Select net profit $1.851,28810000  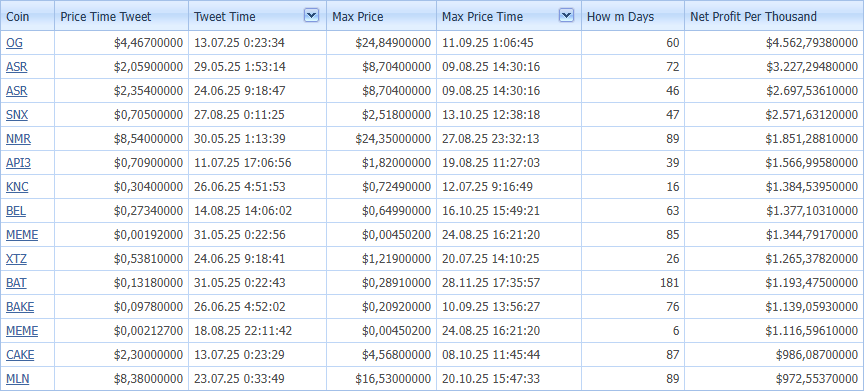pyautogui.click(x=774, y=139)
